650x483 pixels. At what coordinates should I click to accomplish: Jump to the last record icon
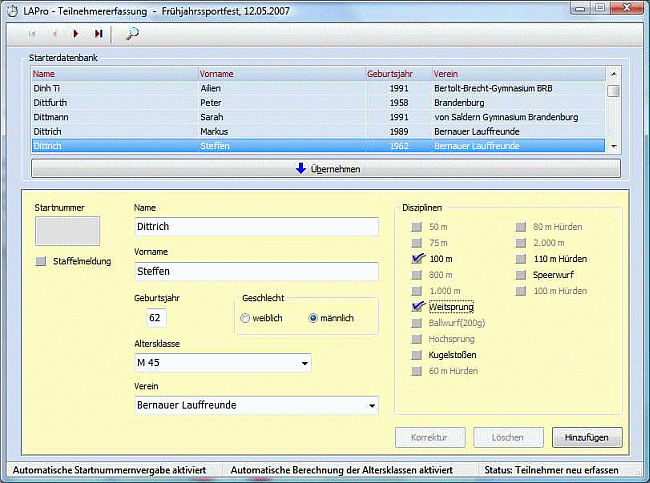(x=98, y=33)
